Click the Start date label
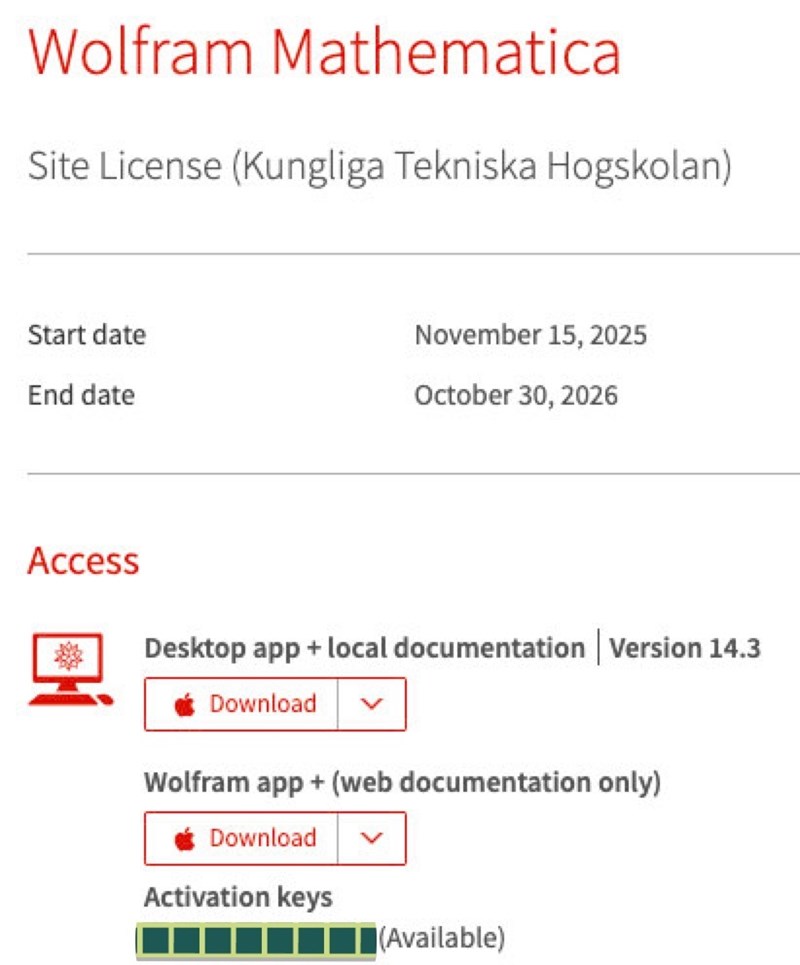The image size is (800, 965). (x=86, y=335)
